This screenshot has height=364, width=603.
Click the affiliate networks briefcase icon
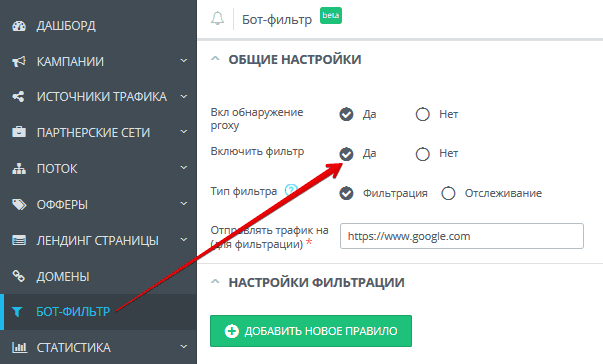tap(19, 132)
